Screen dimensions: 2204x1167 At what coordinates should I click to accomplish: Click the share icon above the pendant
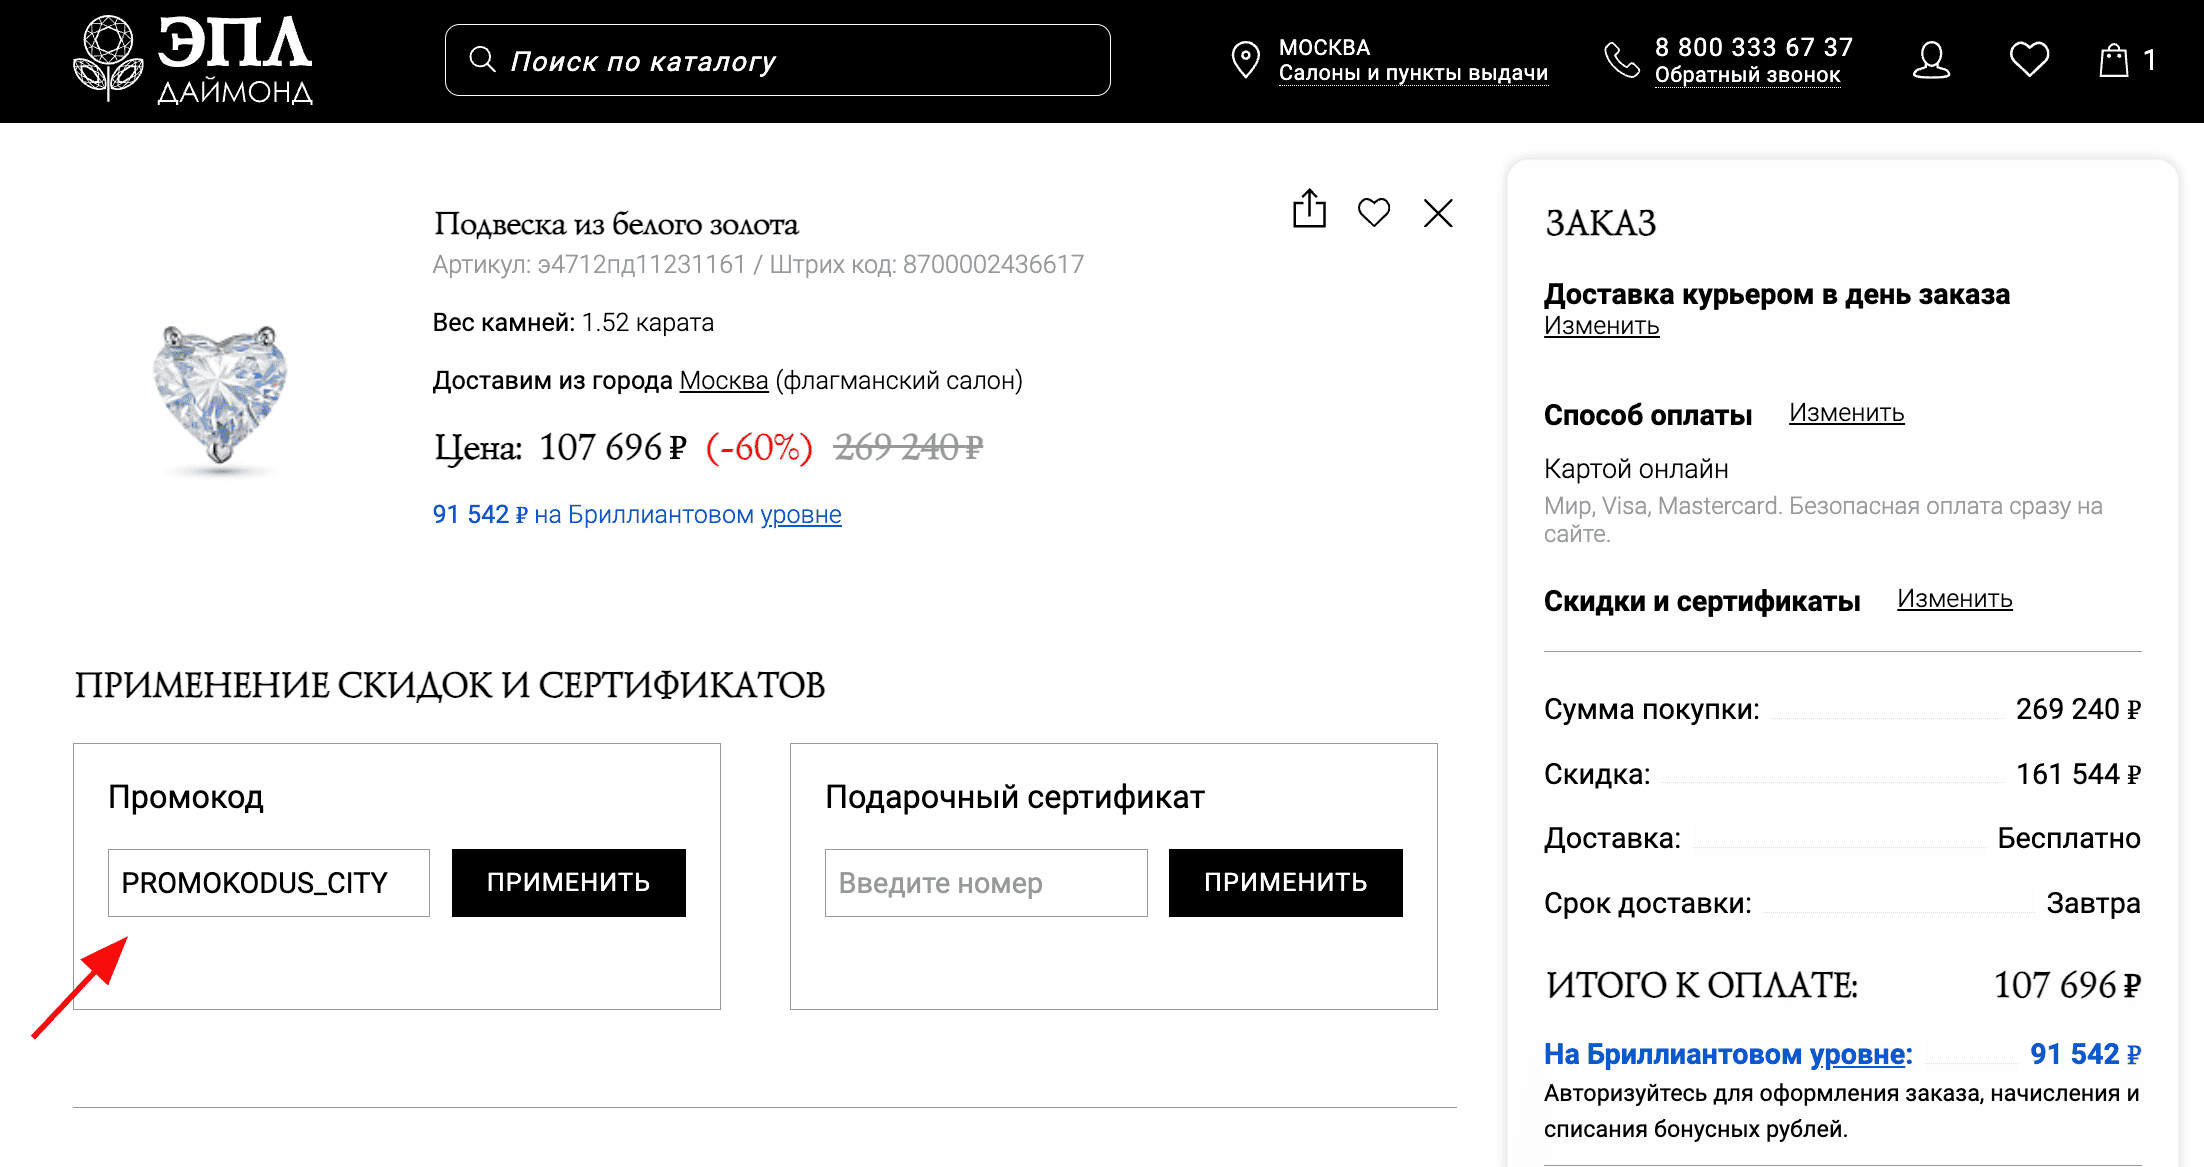pos(1308,211)
